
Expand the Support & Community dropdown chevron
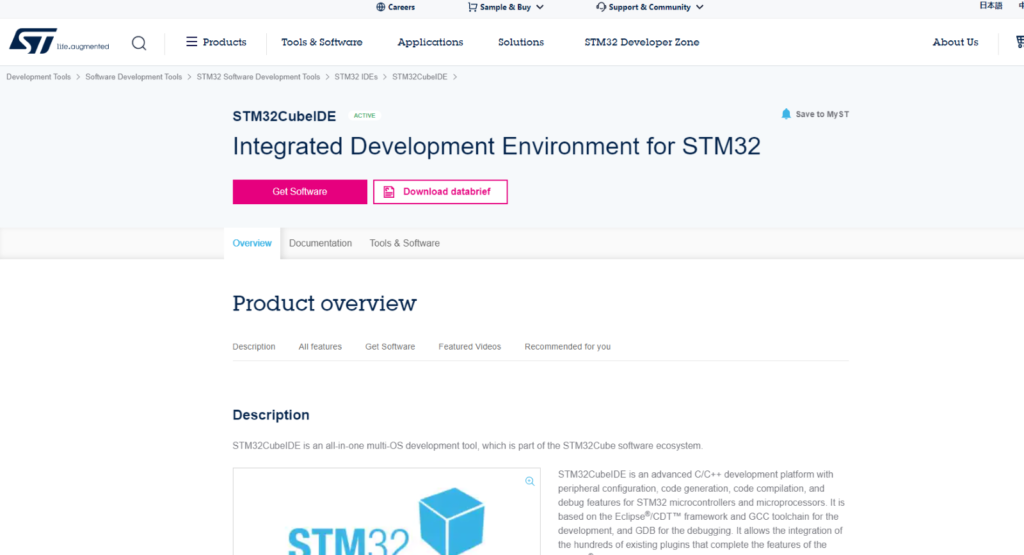pos(699,7)
